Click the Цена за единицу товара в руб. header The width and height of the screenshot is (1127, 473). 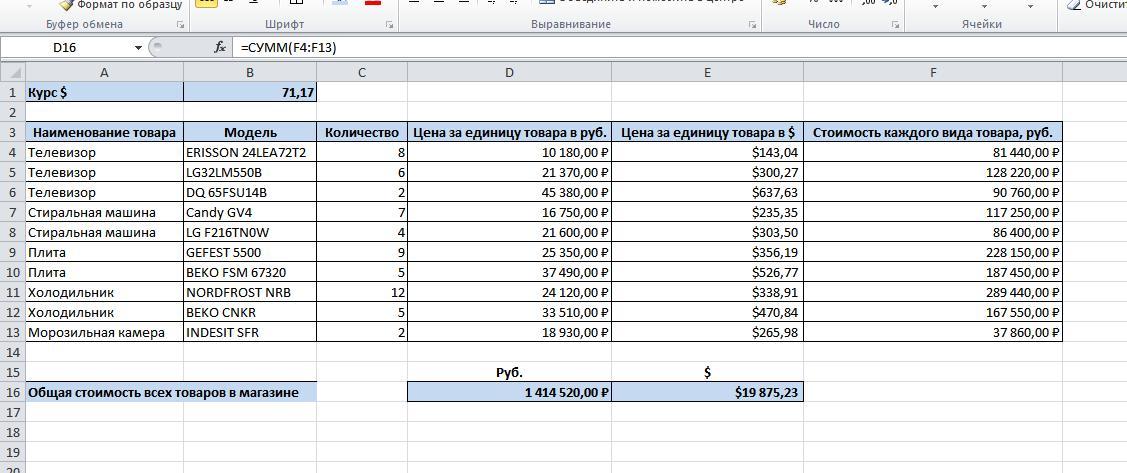pos(510,132)
